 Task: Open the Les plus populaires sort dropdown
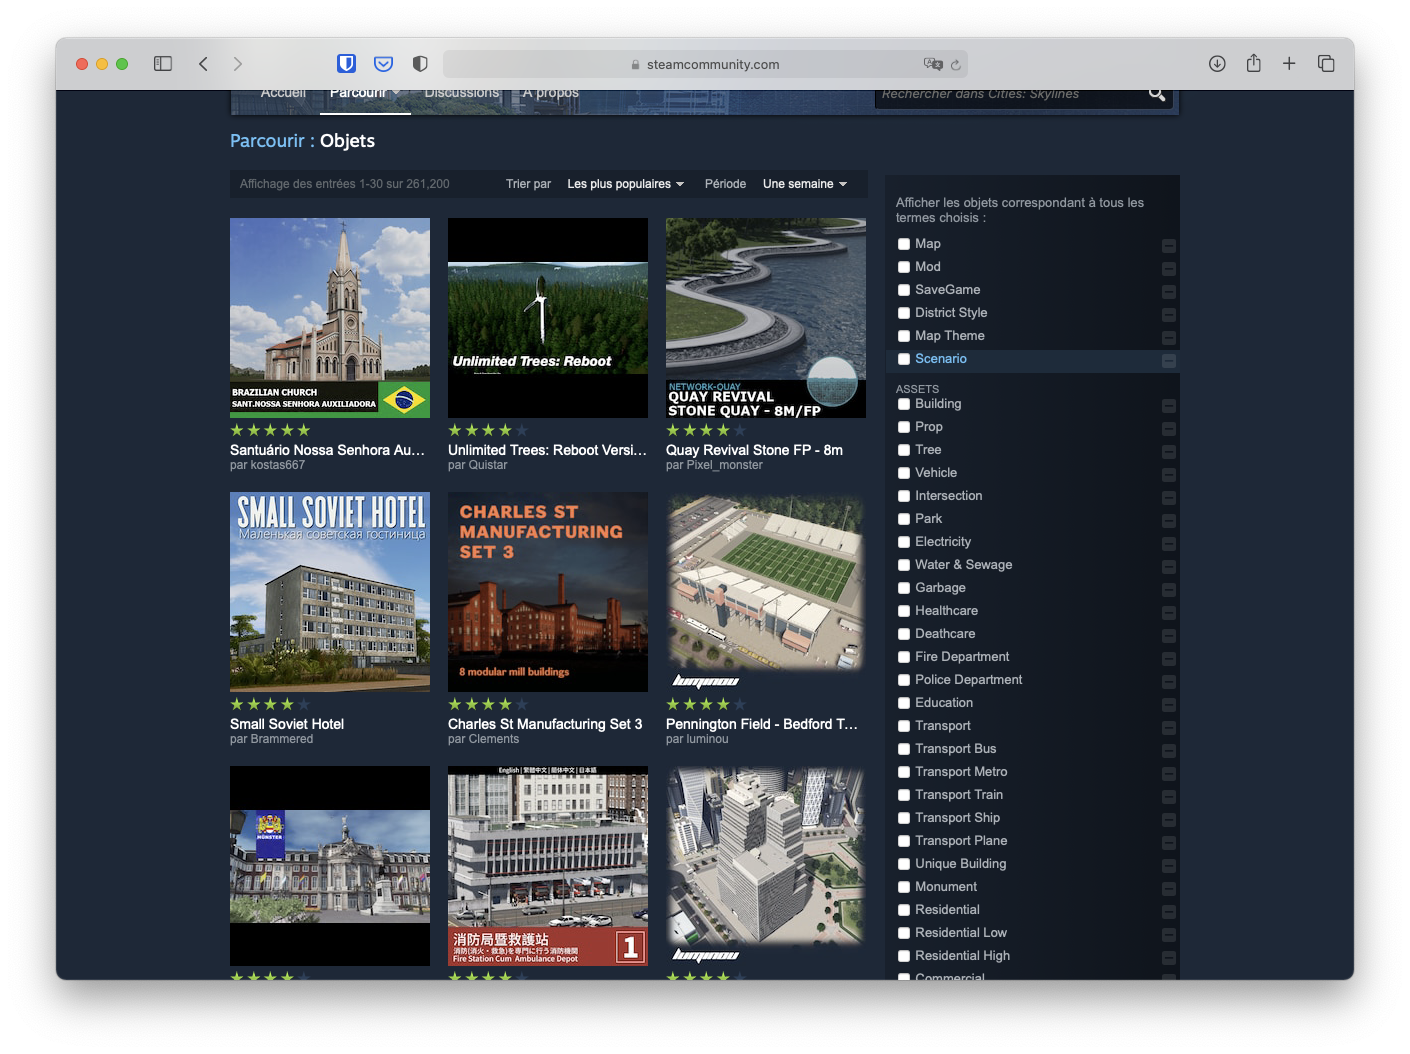click(x=625, y=184)
